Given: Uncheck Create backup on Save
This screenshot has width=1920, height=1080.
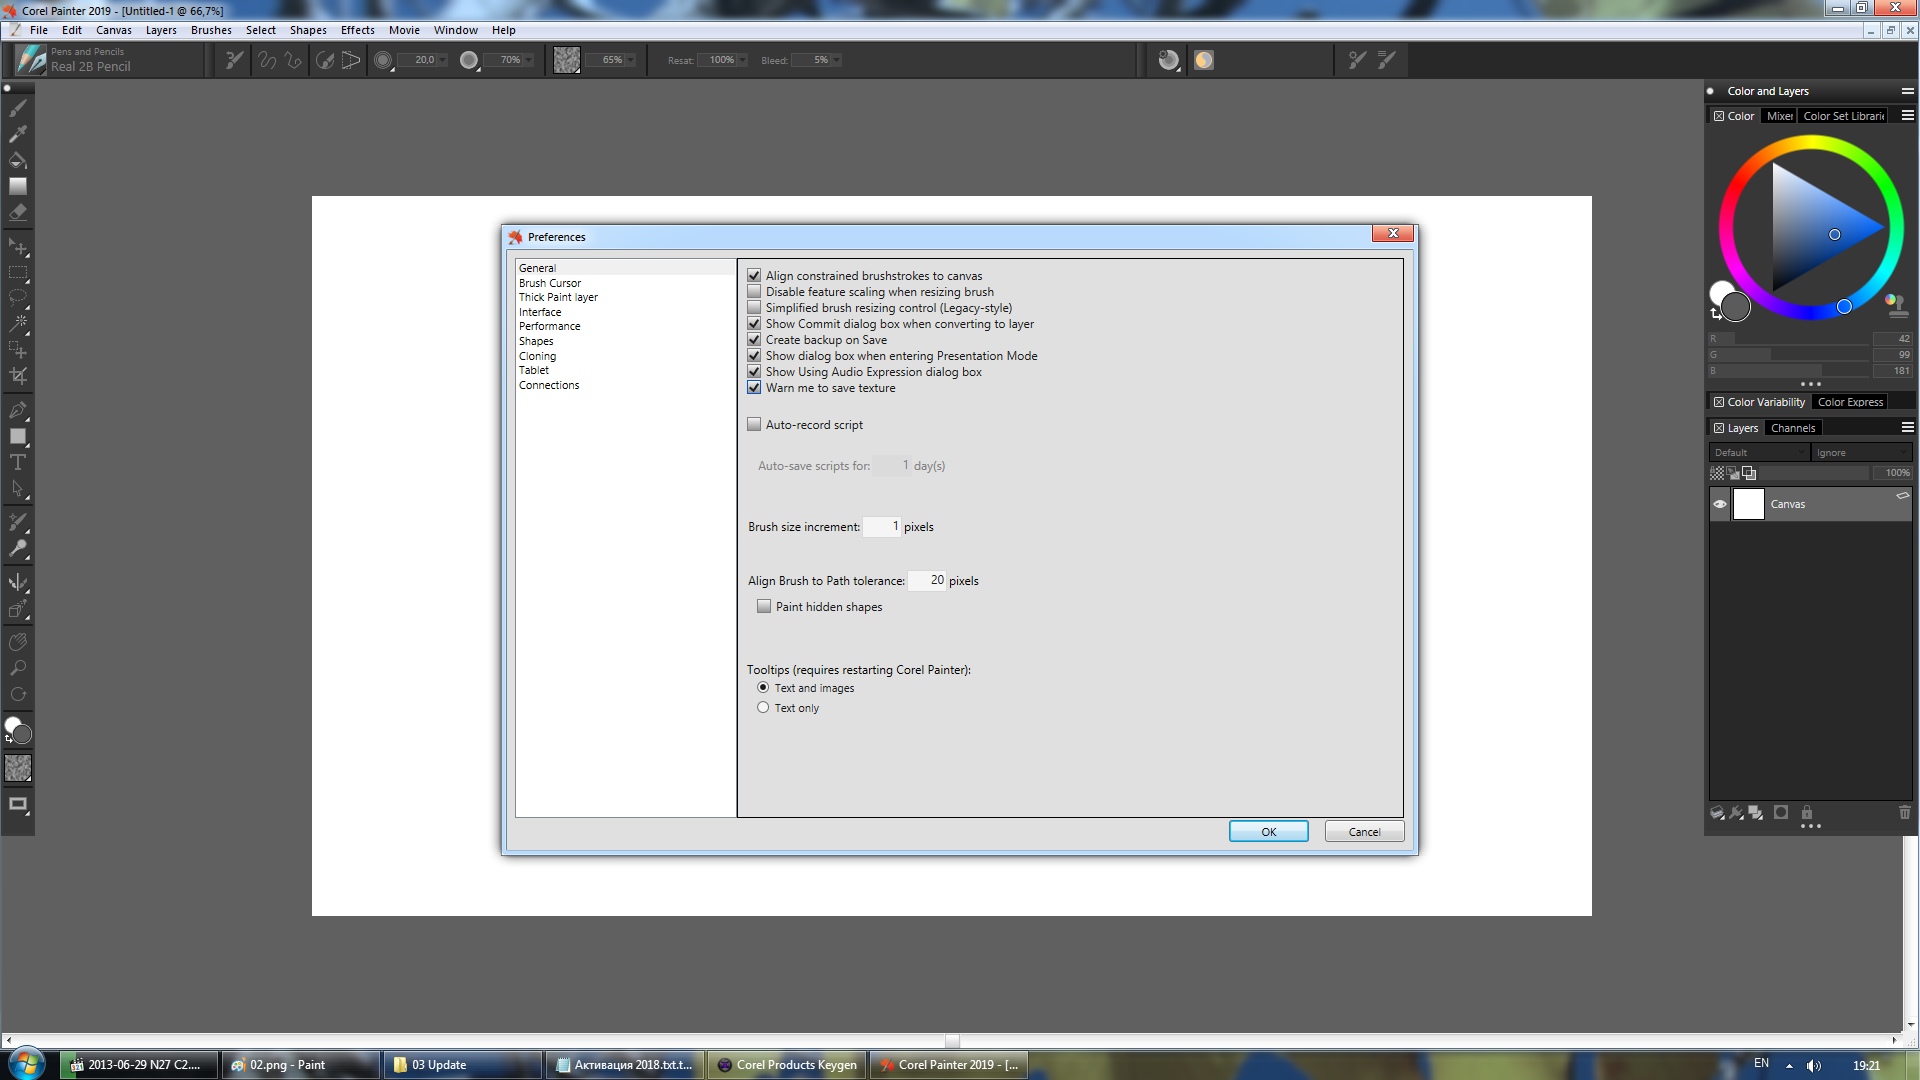Looking at the screenshot, I should pos(754,340).
